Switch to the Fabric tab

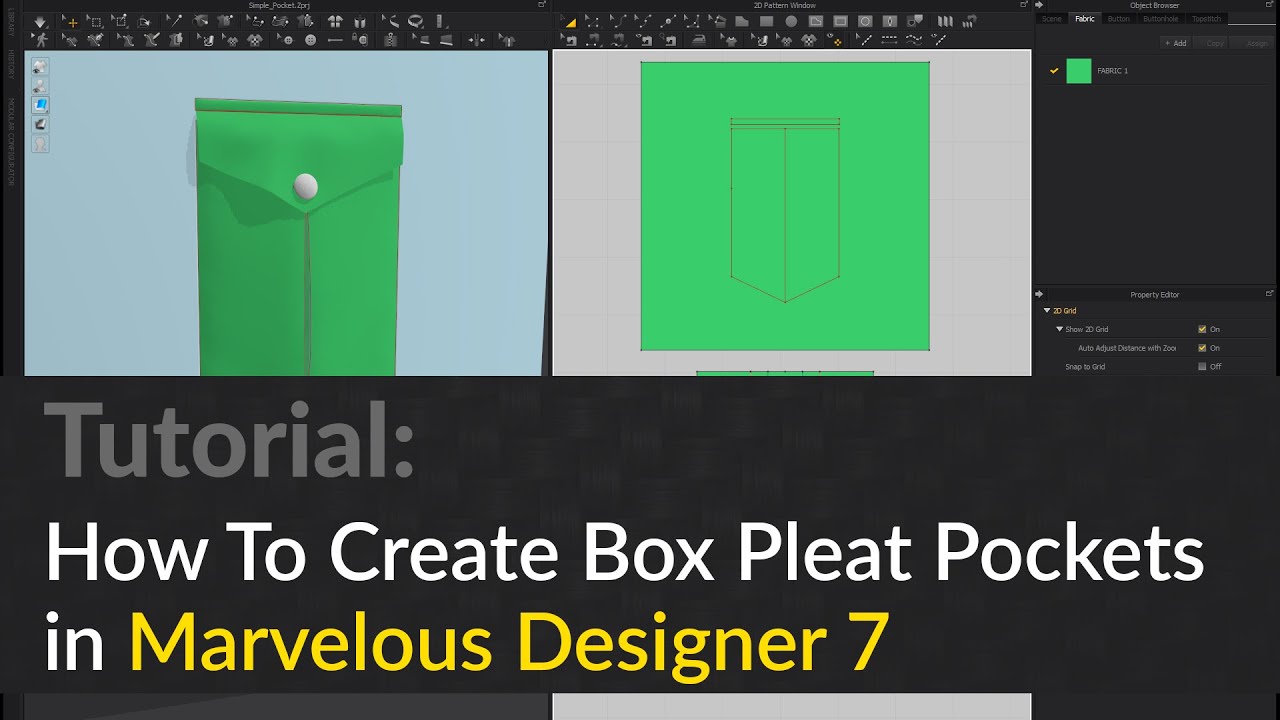[1084, 18]
